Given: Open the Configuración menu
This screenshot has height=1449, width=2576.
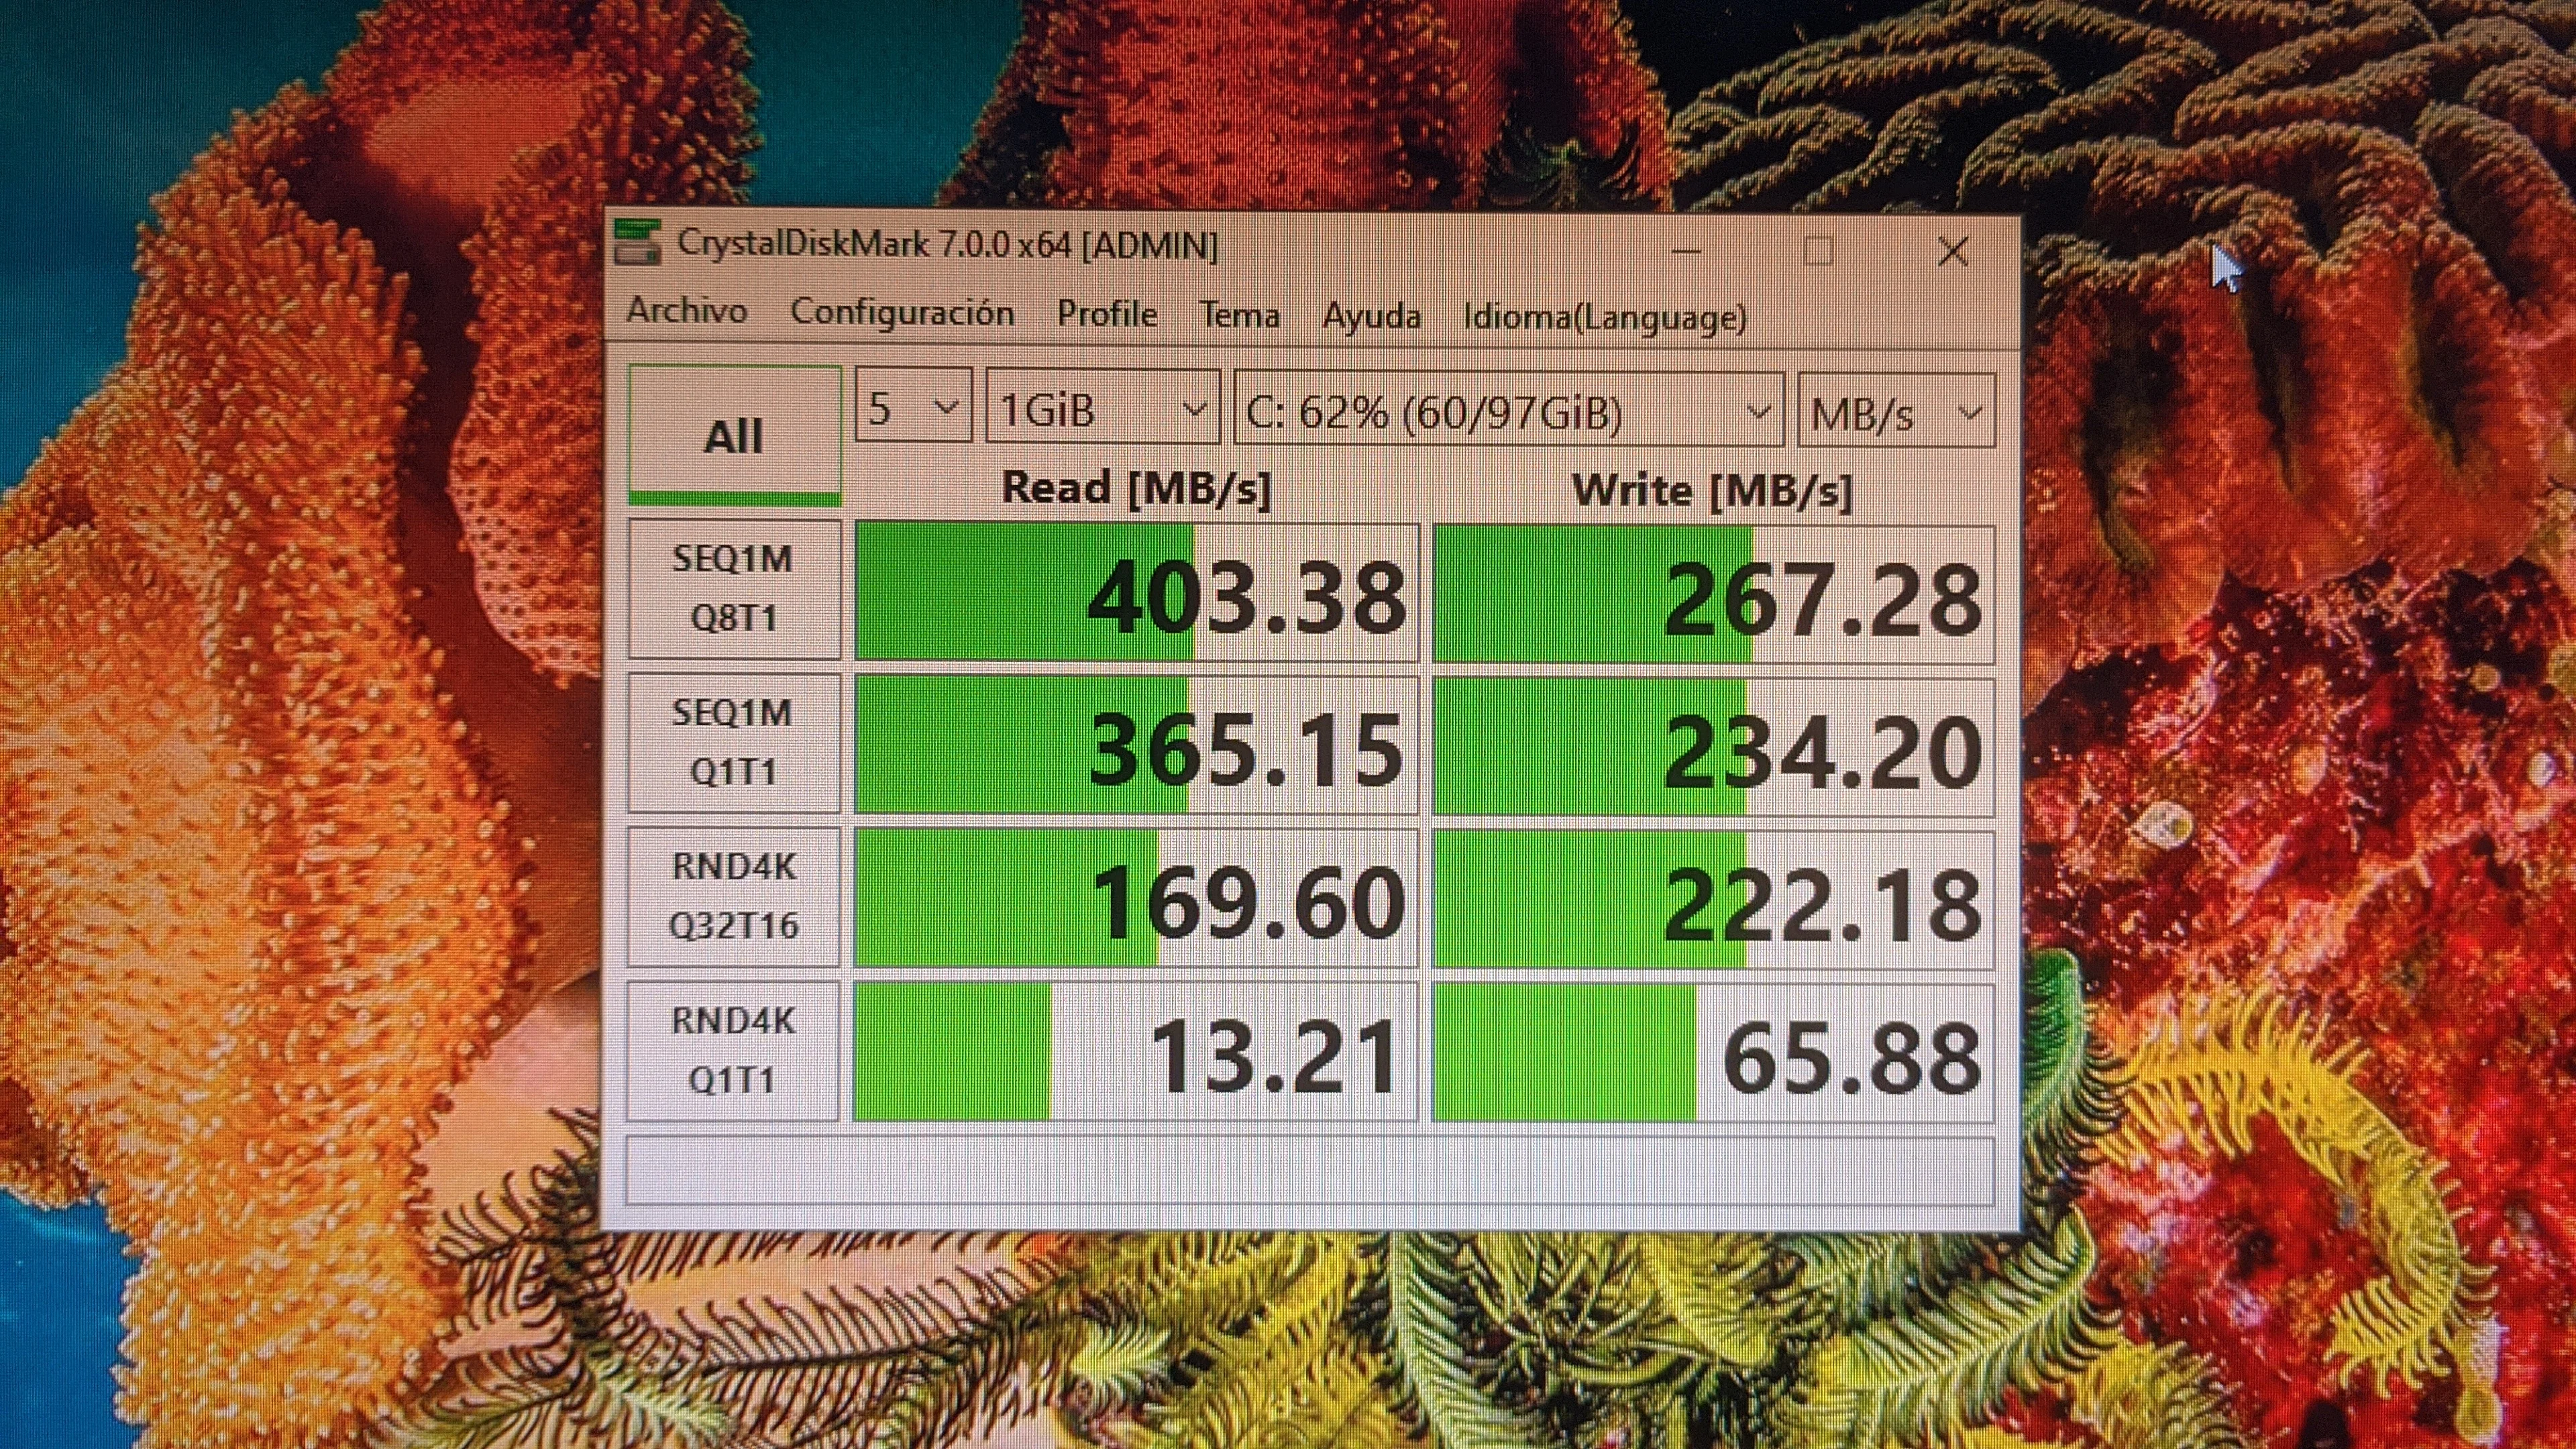Looking at the screenshot, I should (902, 313).
